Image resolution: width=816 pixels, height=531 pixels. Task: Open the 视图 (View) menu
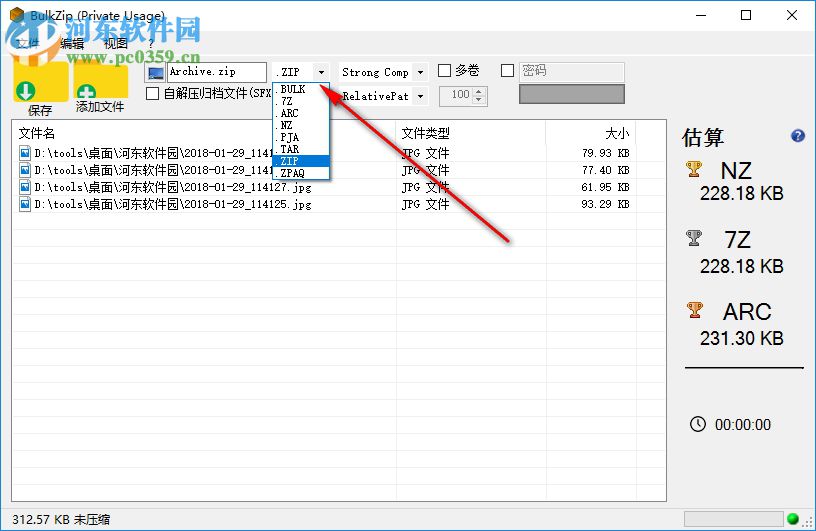pyautogui.click(x=116, y=44)
